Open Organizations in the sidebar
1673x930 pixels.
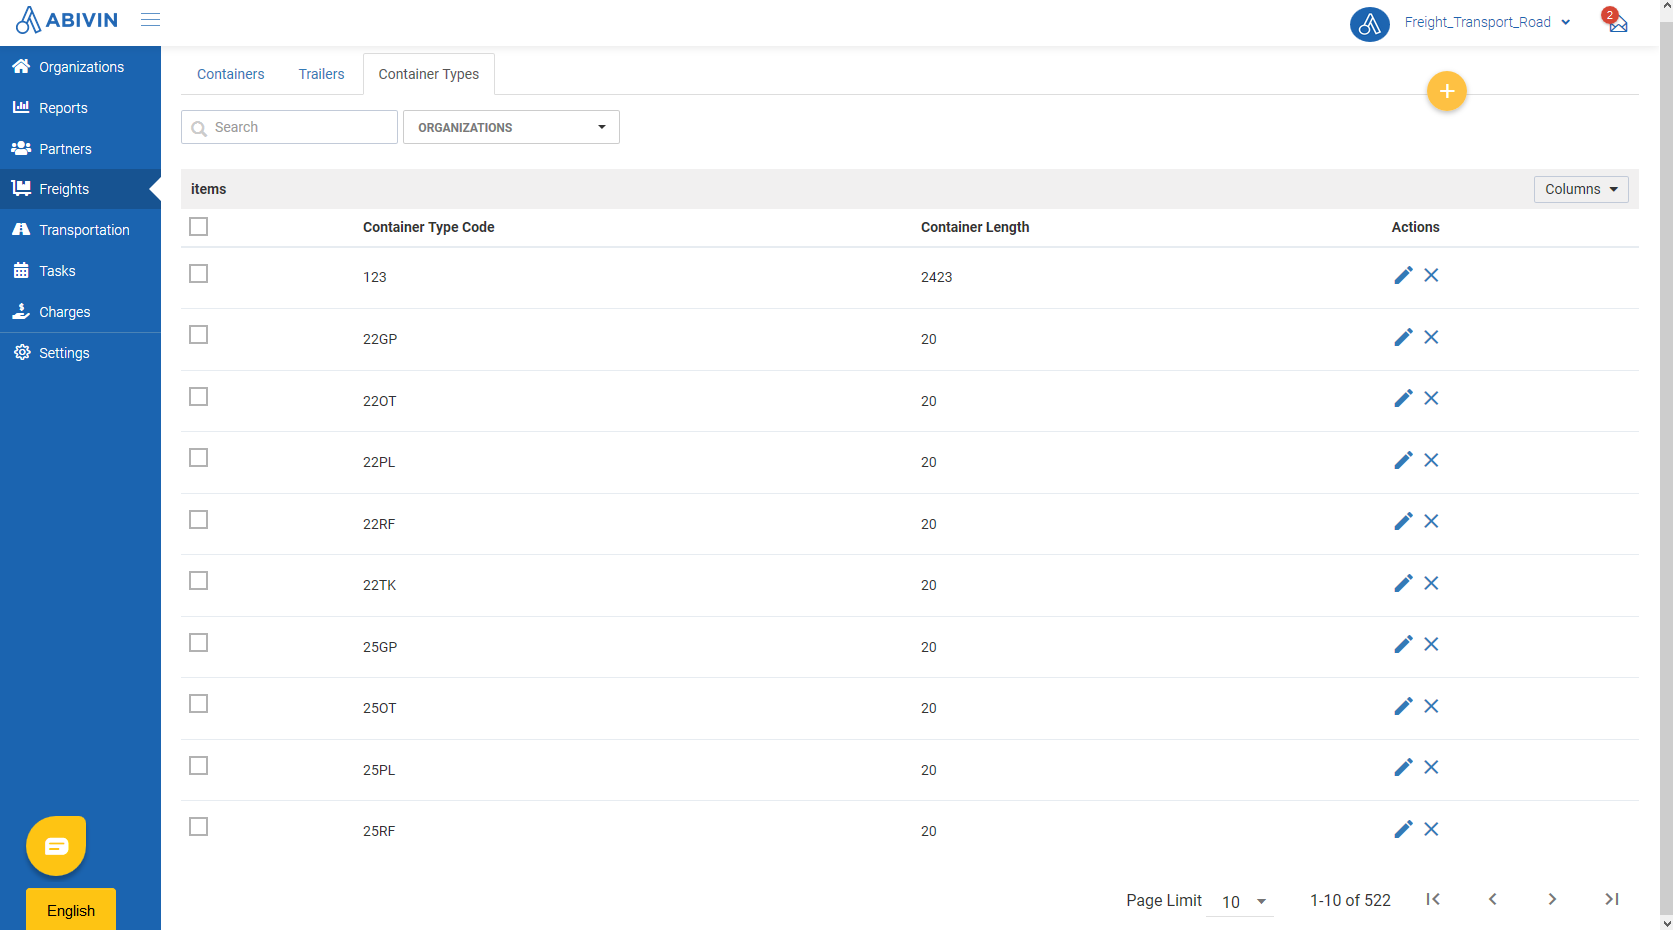80,67
